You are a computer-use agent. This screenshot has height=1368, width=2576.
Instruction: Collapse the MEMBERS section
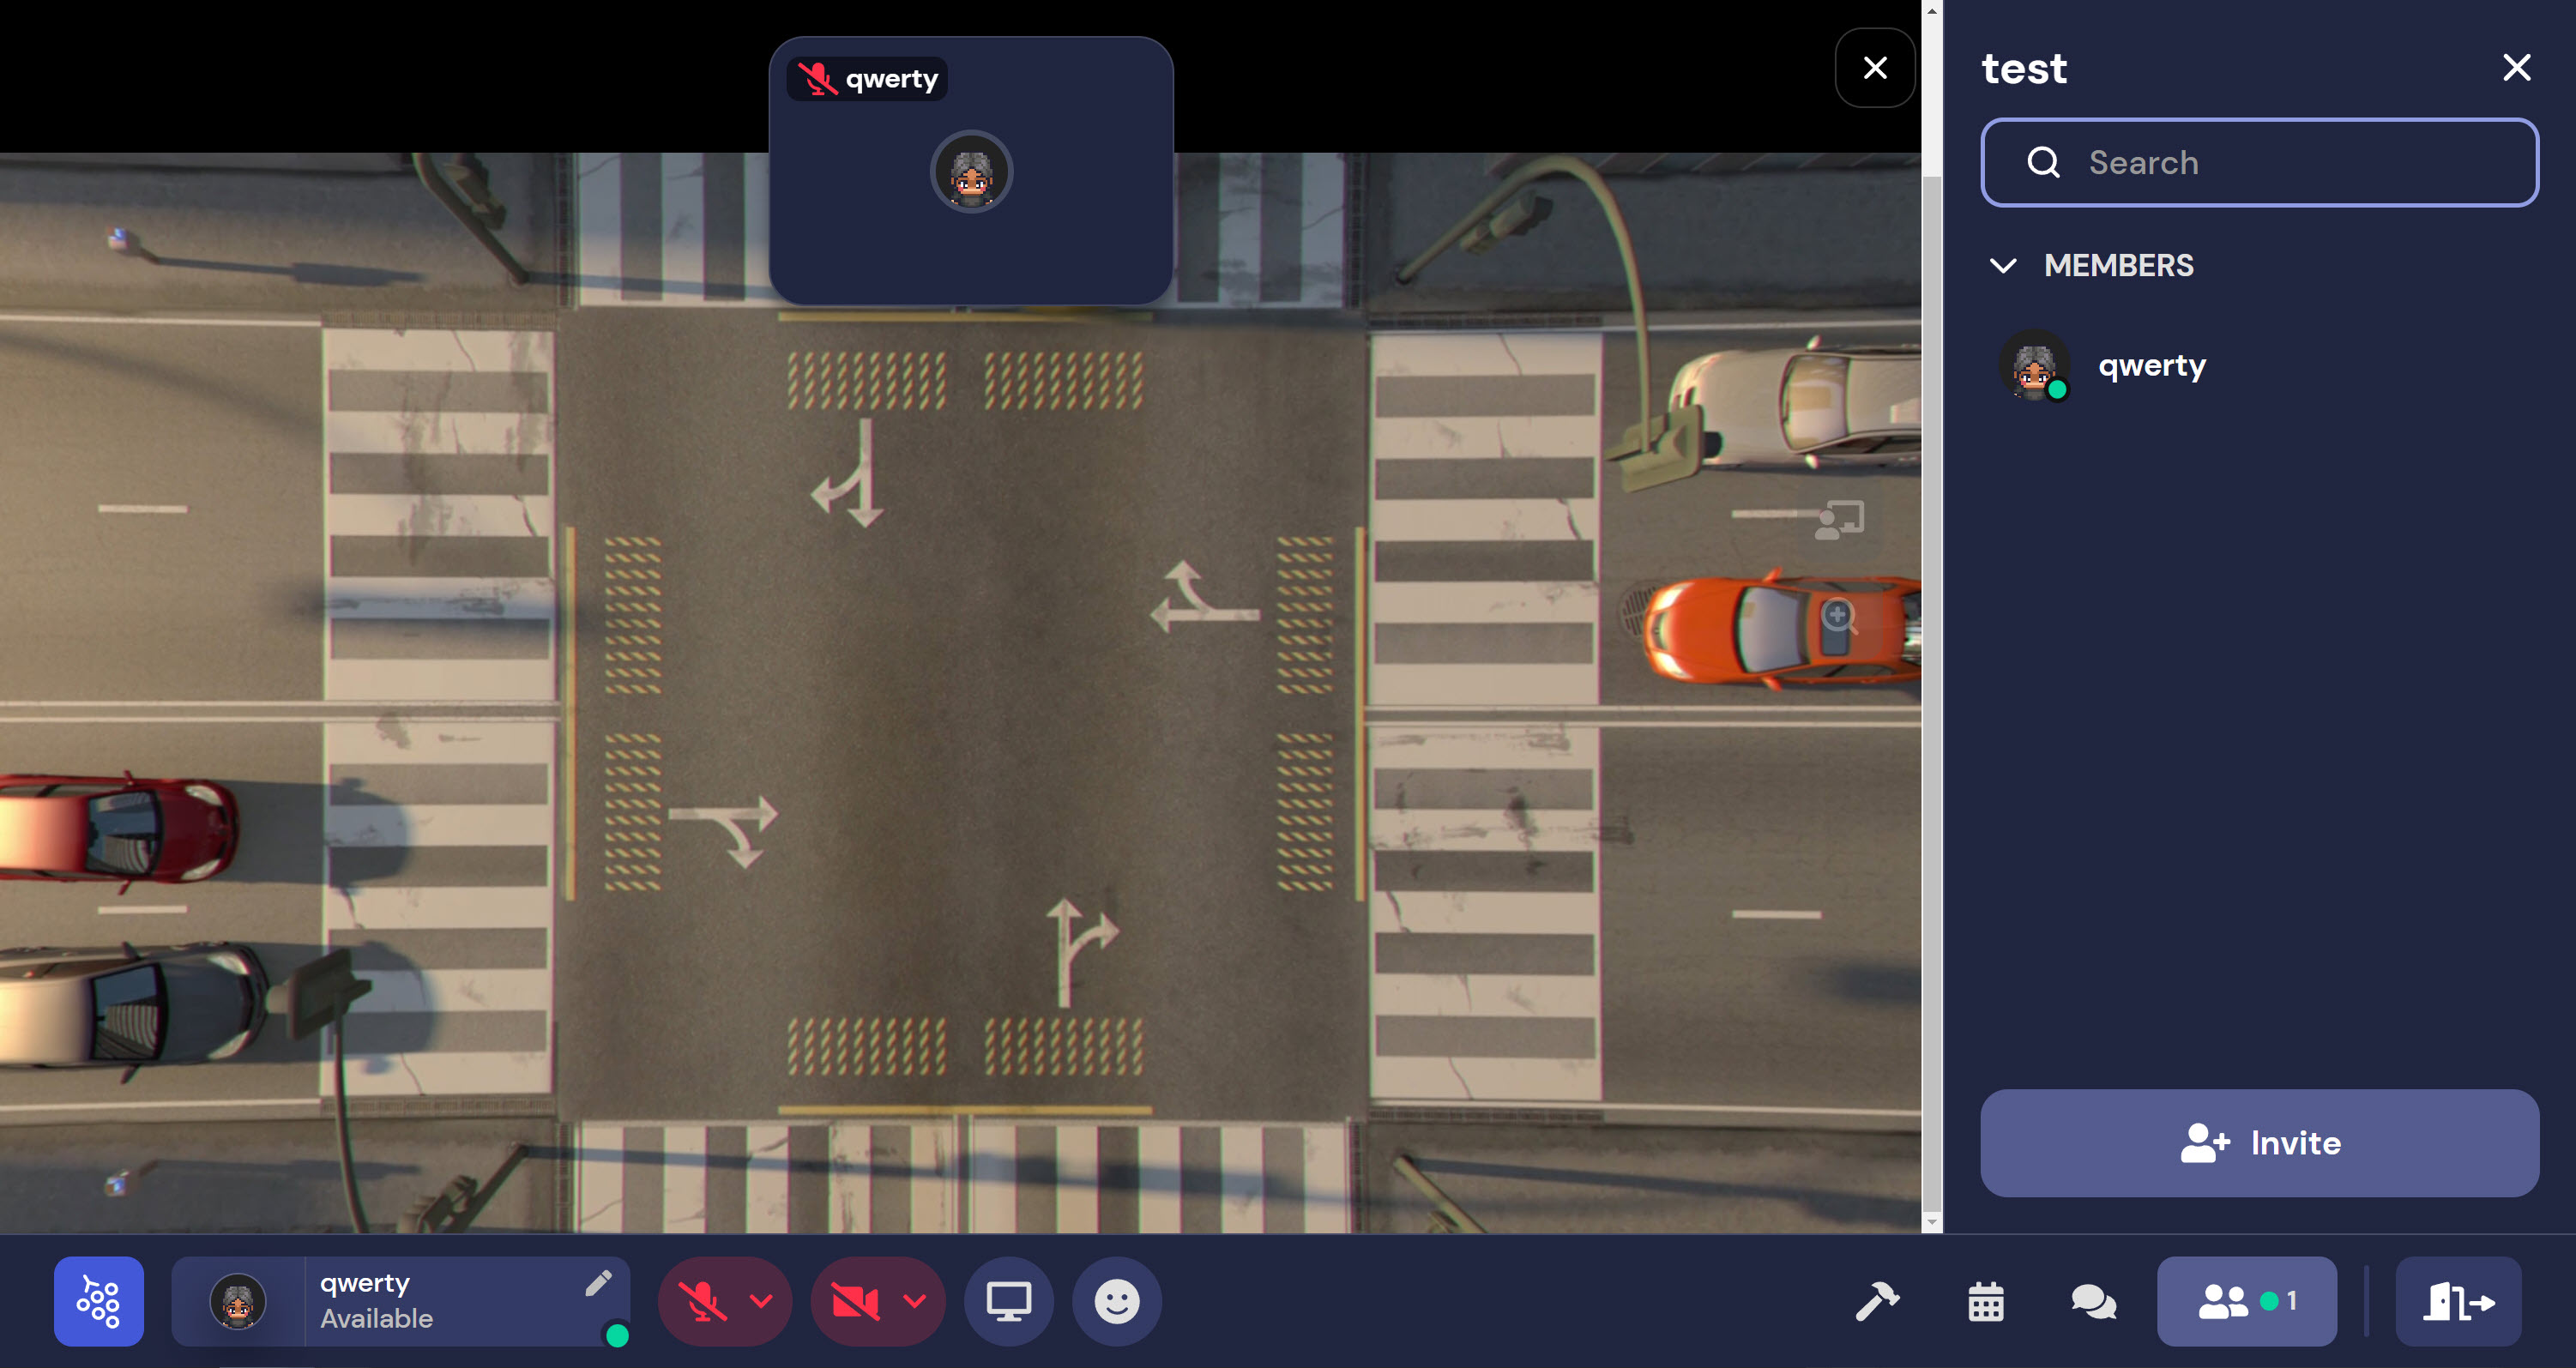[2003, 266]
